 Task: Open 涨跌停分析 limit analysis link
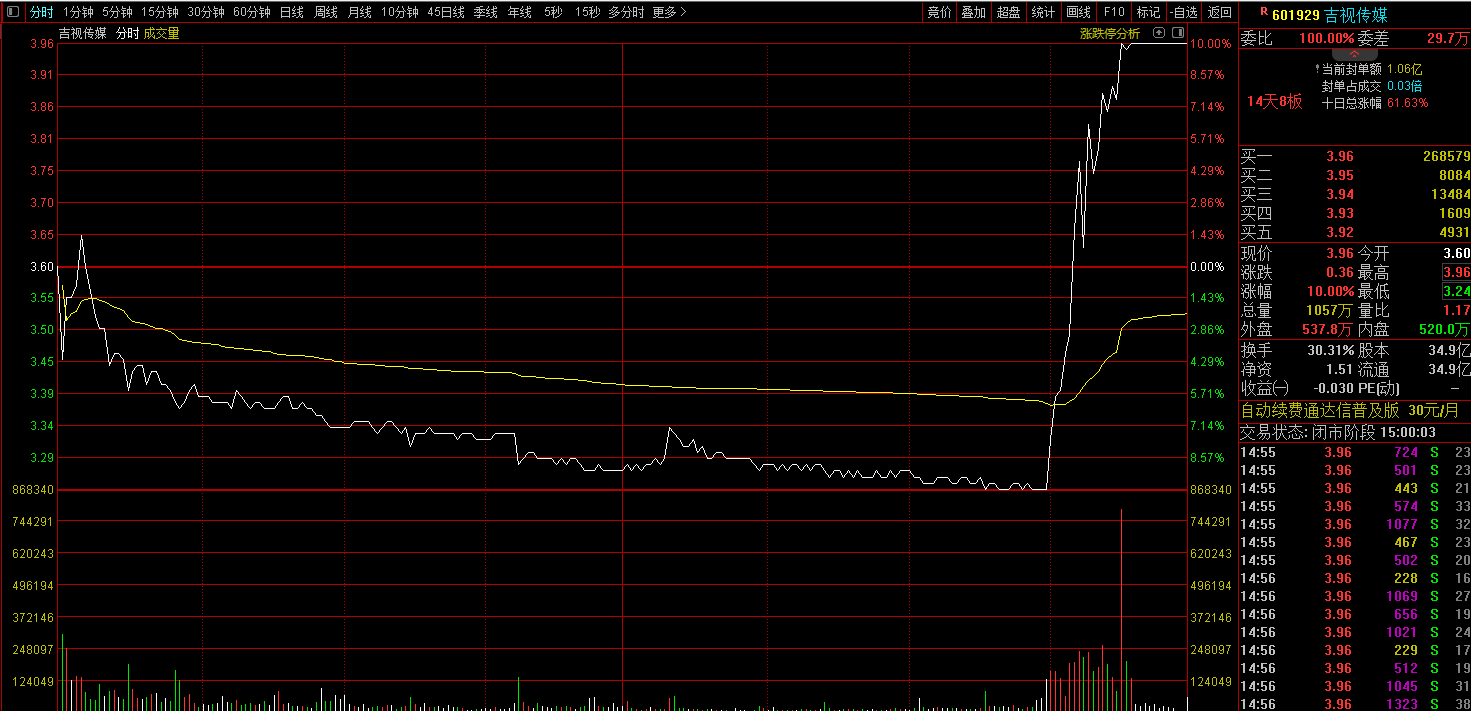(x=1109, y=33)
